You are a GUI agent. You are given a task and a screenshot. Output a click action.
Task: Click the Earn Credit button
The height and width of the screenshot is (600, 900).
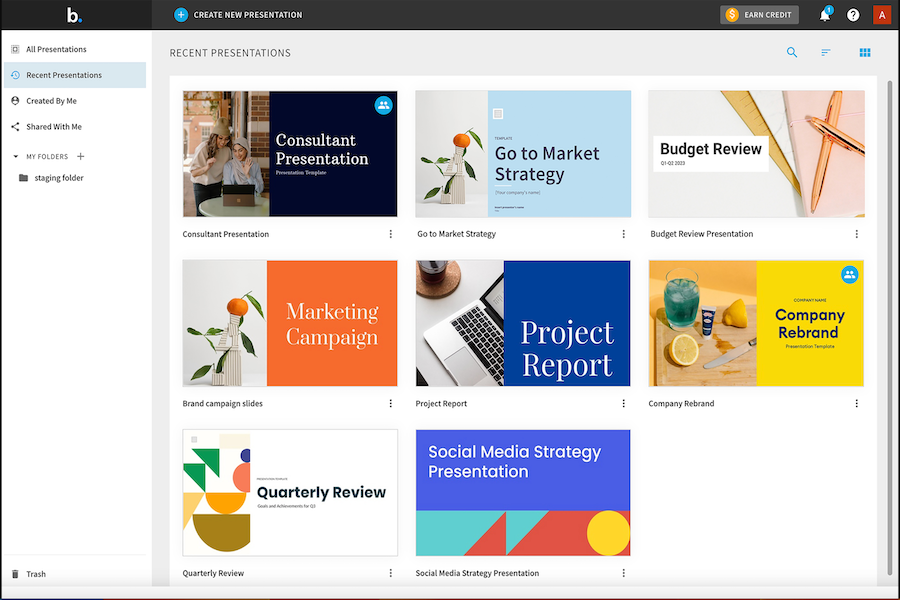coord(759,15)
